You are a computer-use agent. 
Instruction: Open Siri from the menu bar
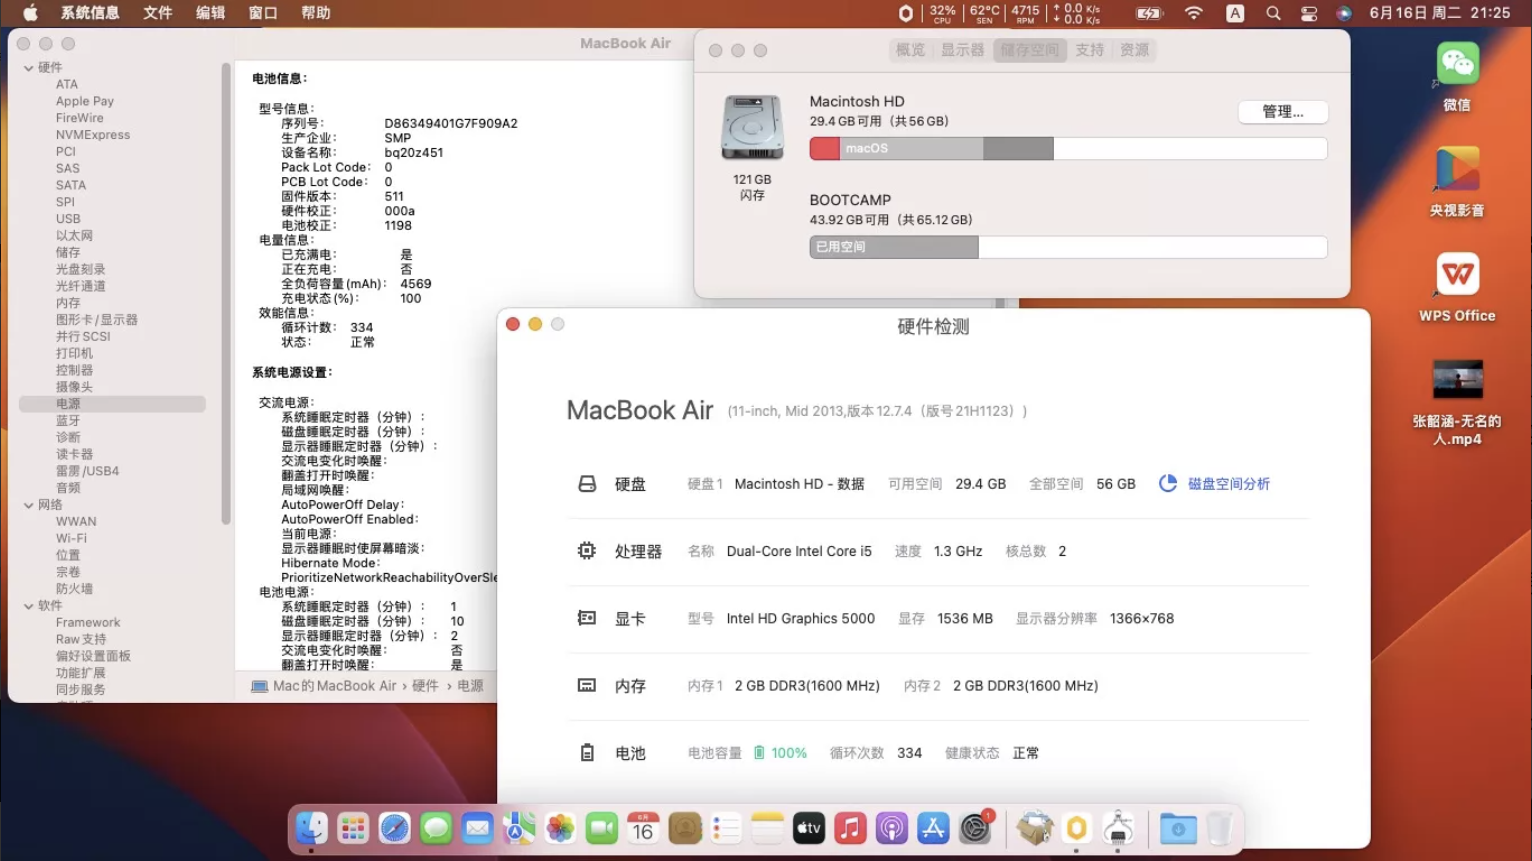pos(1344,13)
